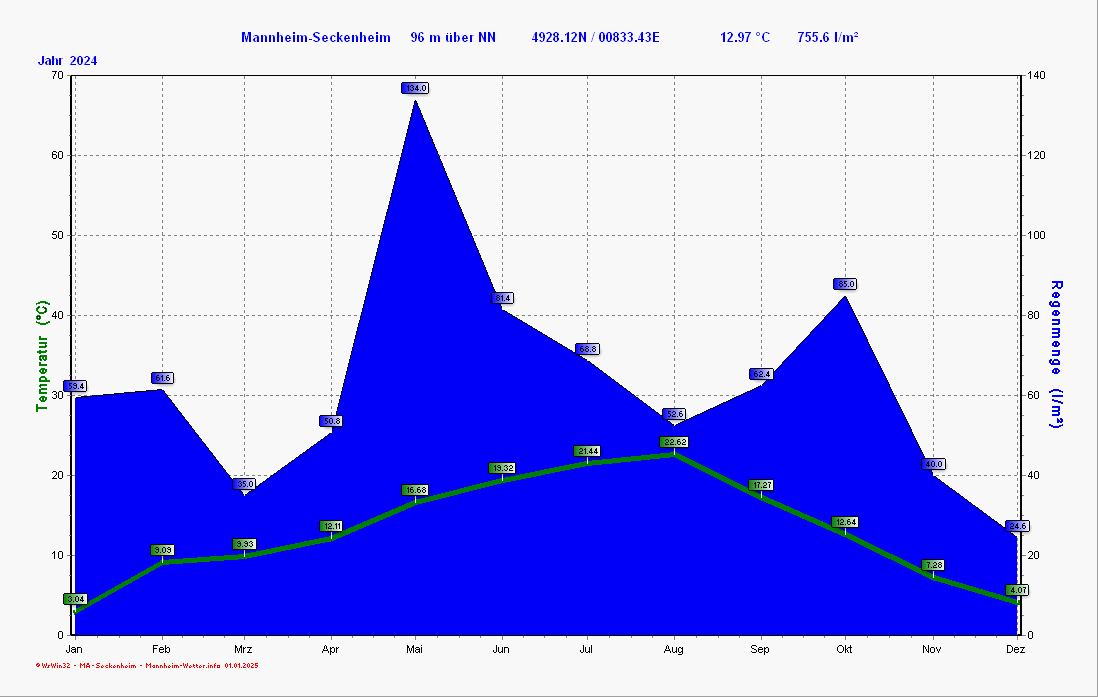Click the 134.0 rainfall label for May
1098x697 pixels.
click(x=416, y=88)
